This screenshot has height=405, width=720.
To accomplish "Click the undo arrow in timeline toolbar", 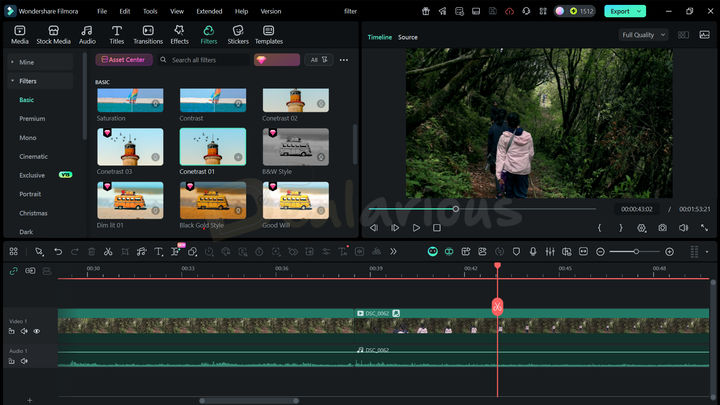I will [58, 252].
